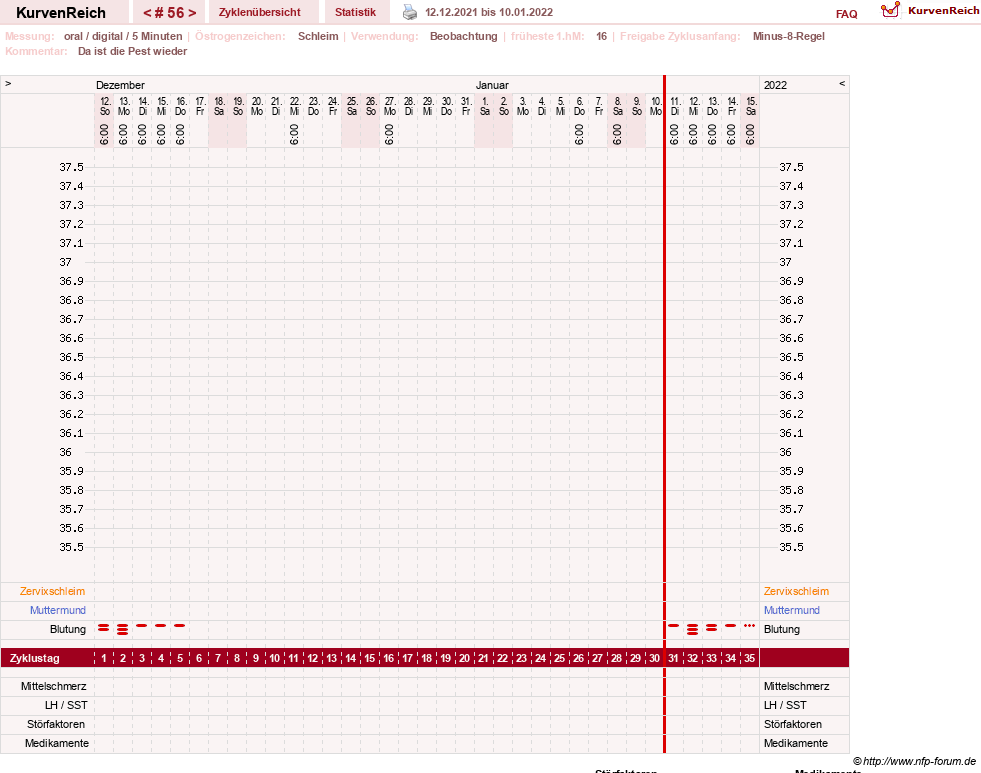This screenshot has height=773, width=981.
Task: Click the Minus-8-Regel value
Action: click(x=789, y=36)
